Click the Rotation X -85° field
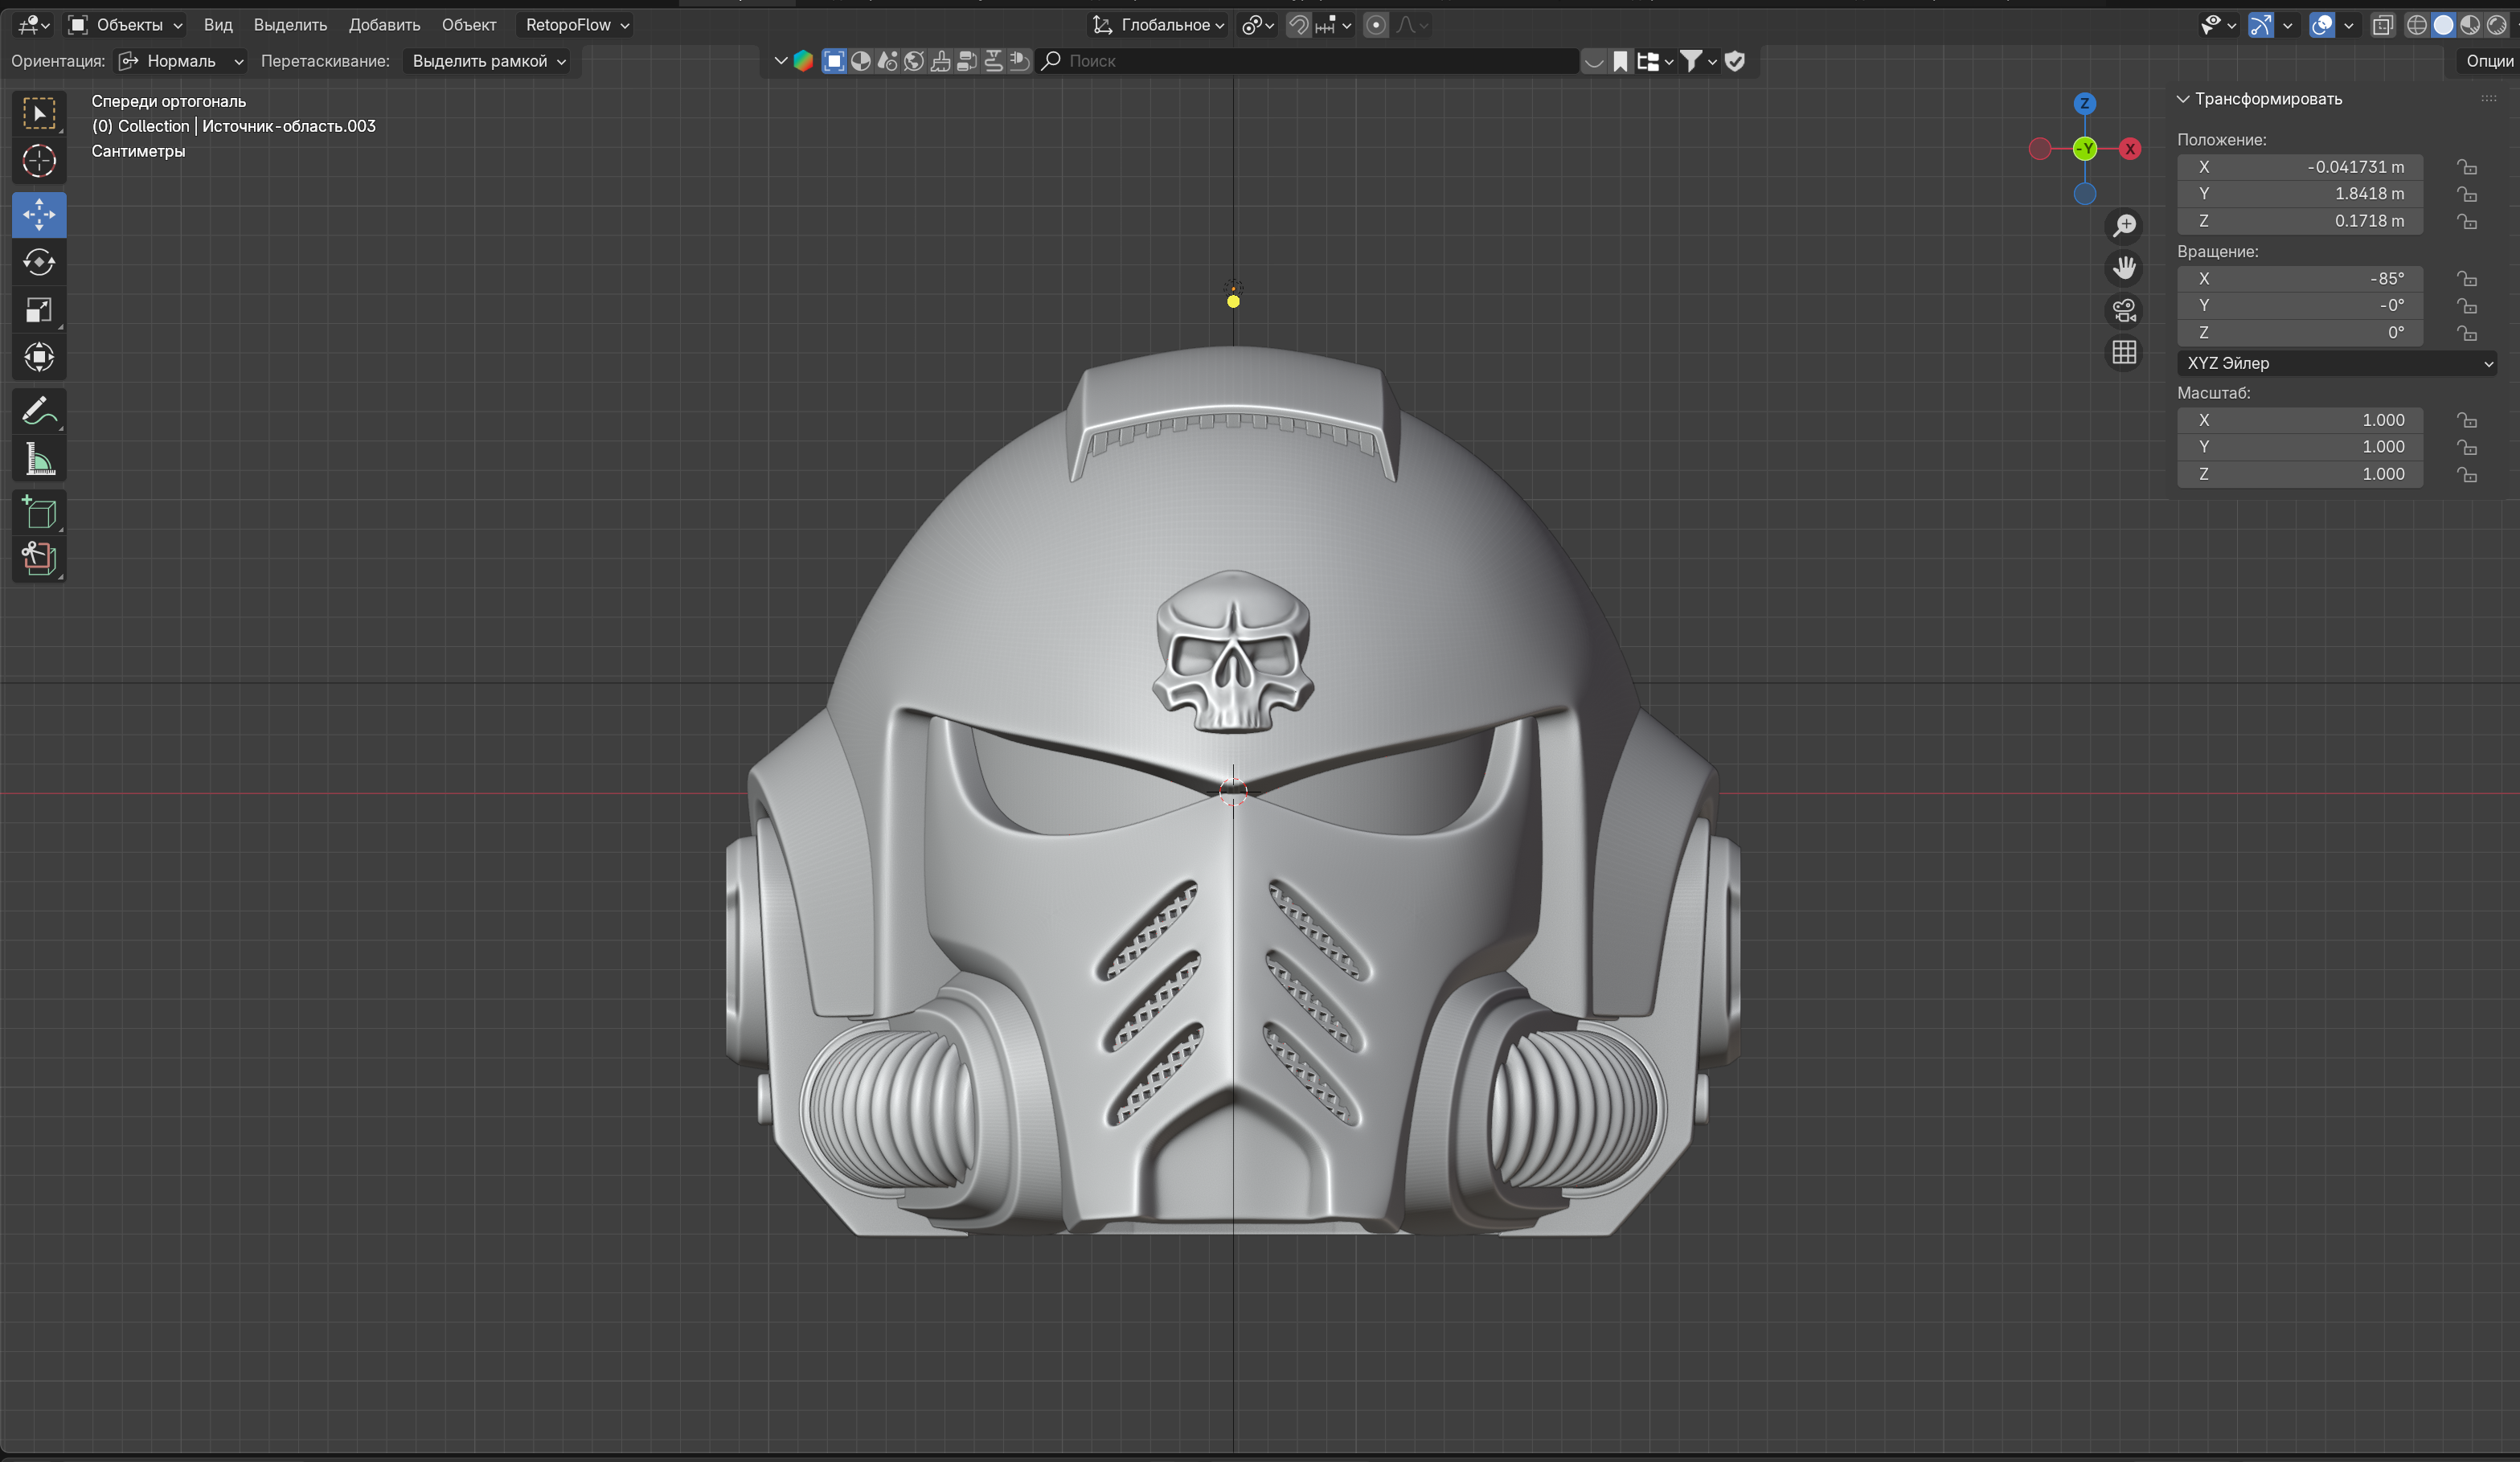The image size is (2520, 1462). (x=2300, y=279)
